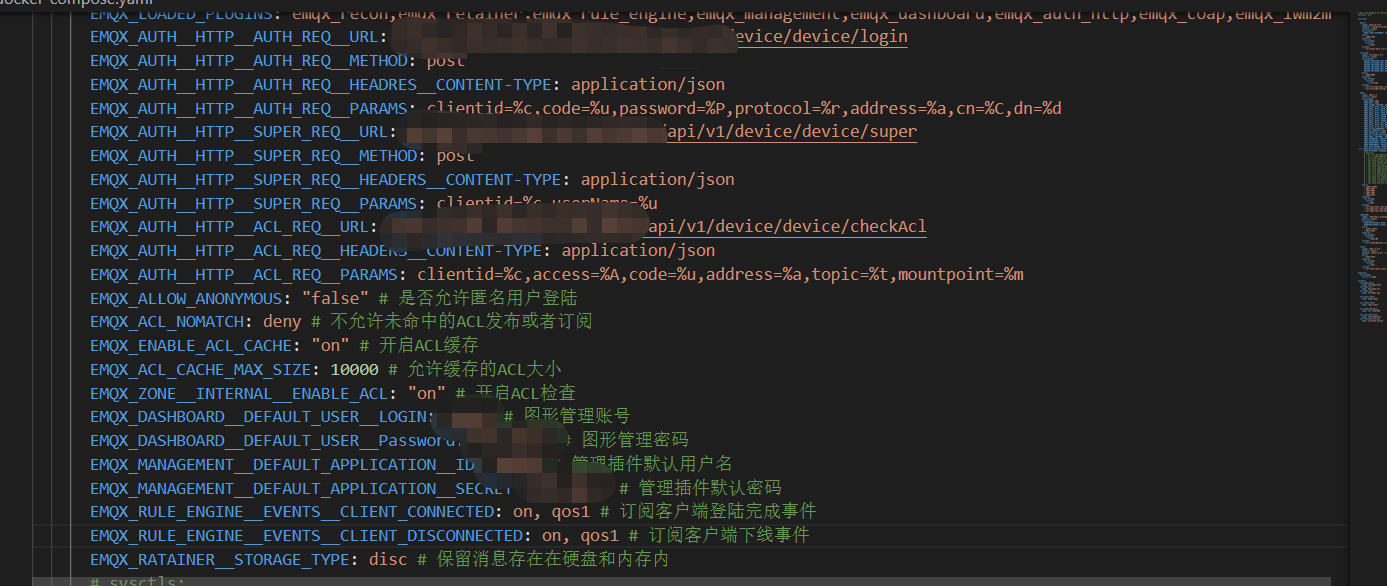Click the EMQX_MANAGEMENT__DEFAULT_APPLICATION__ID key
The width and height of the screenshot is (1387, 586).
pyautogui.click(x=282, y=465)
